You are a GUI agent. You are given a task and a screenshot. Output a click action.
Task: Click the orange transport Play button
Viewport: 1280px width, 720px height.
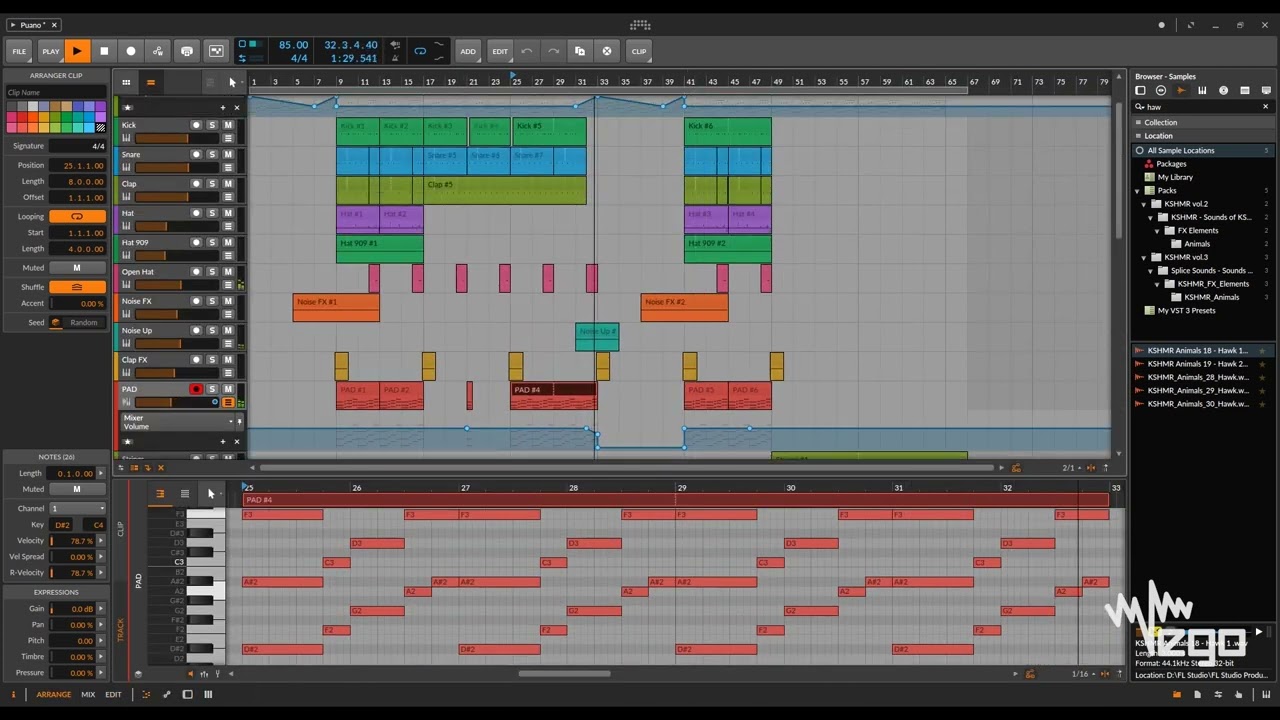(77, 51)
